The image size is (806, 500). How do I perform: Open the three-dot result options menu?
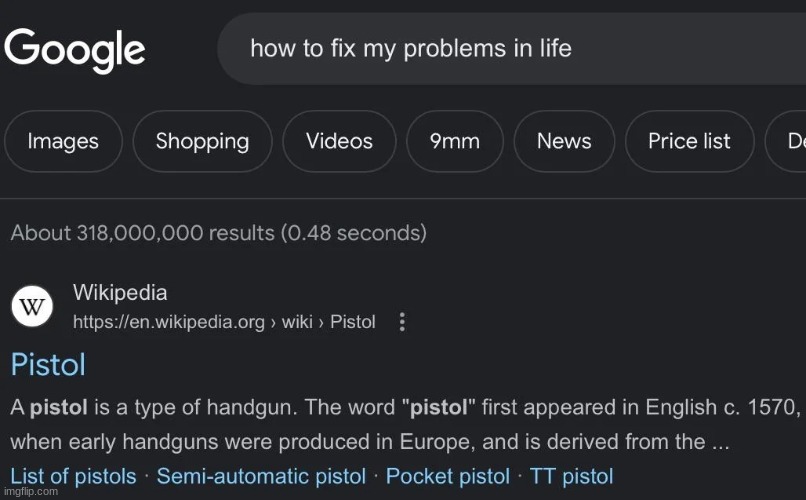click(402, 322)
